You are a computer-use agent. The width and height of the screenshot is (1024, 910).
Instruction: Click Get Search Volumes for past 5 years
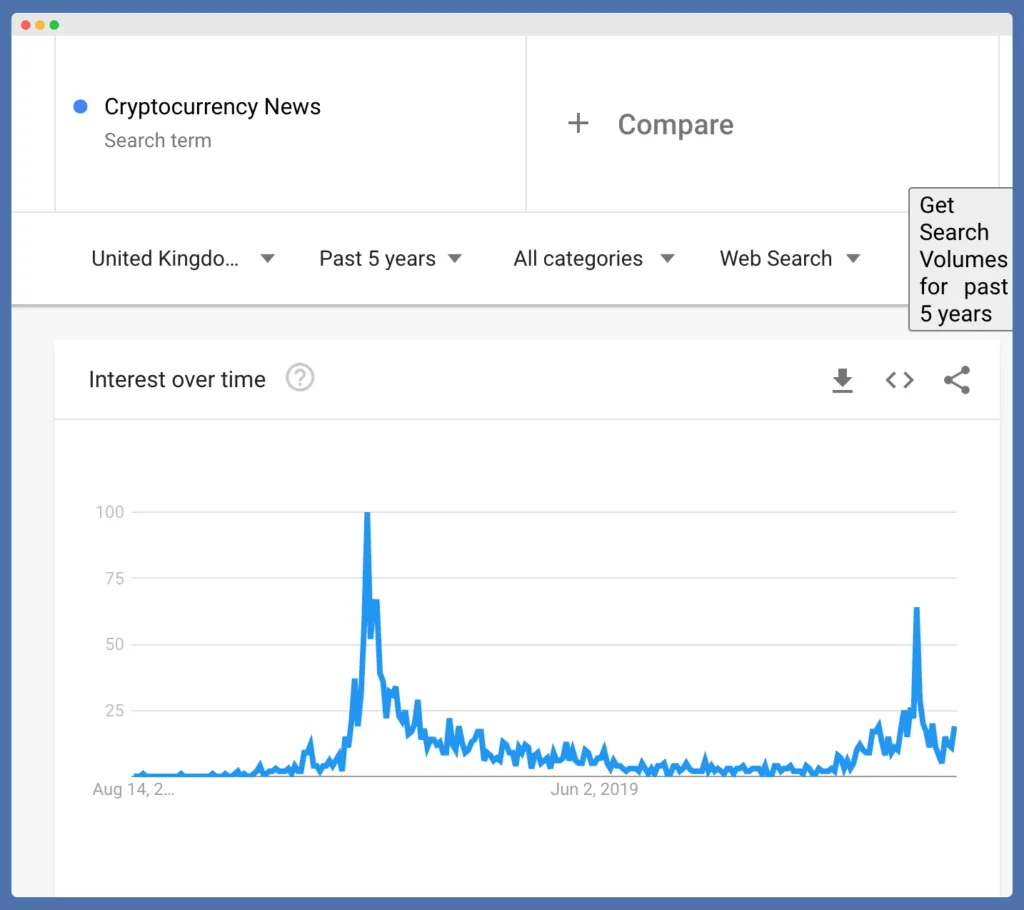(962, 259)
